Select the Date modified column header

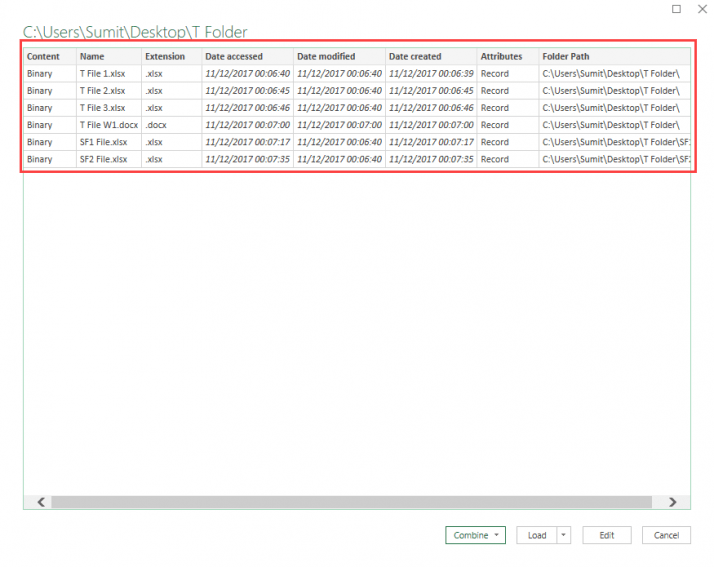339,56
